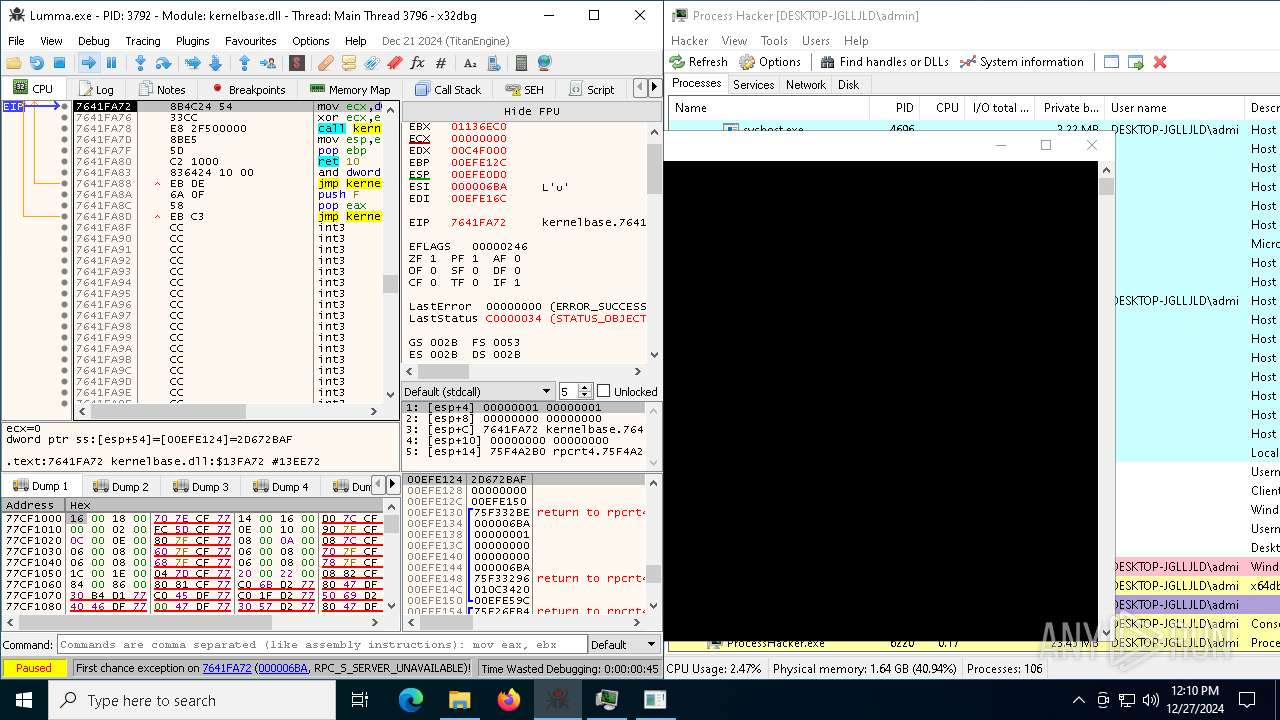This screenshot has width=1280, height=720.
Task: Switch to the SEH tab
Action: pos(524,89)
